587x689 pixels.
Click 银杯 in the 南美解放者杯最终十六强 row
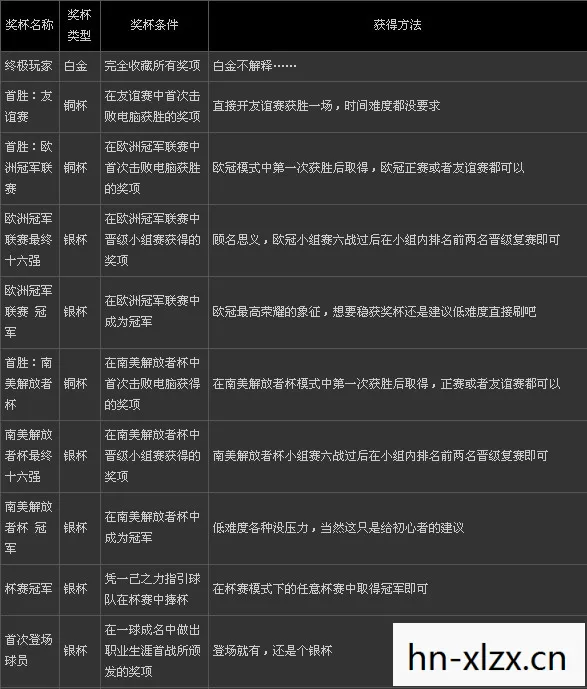[x=76, y=456]
